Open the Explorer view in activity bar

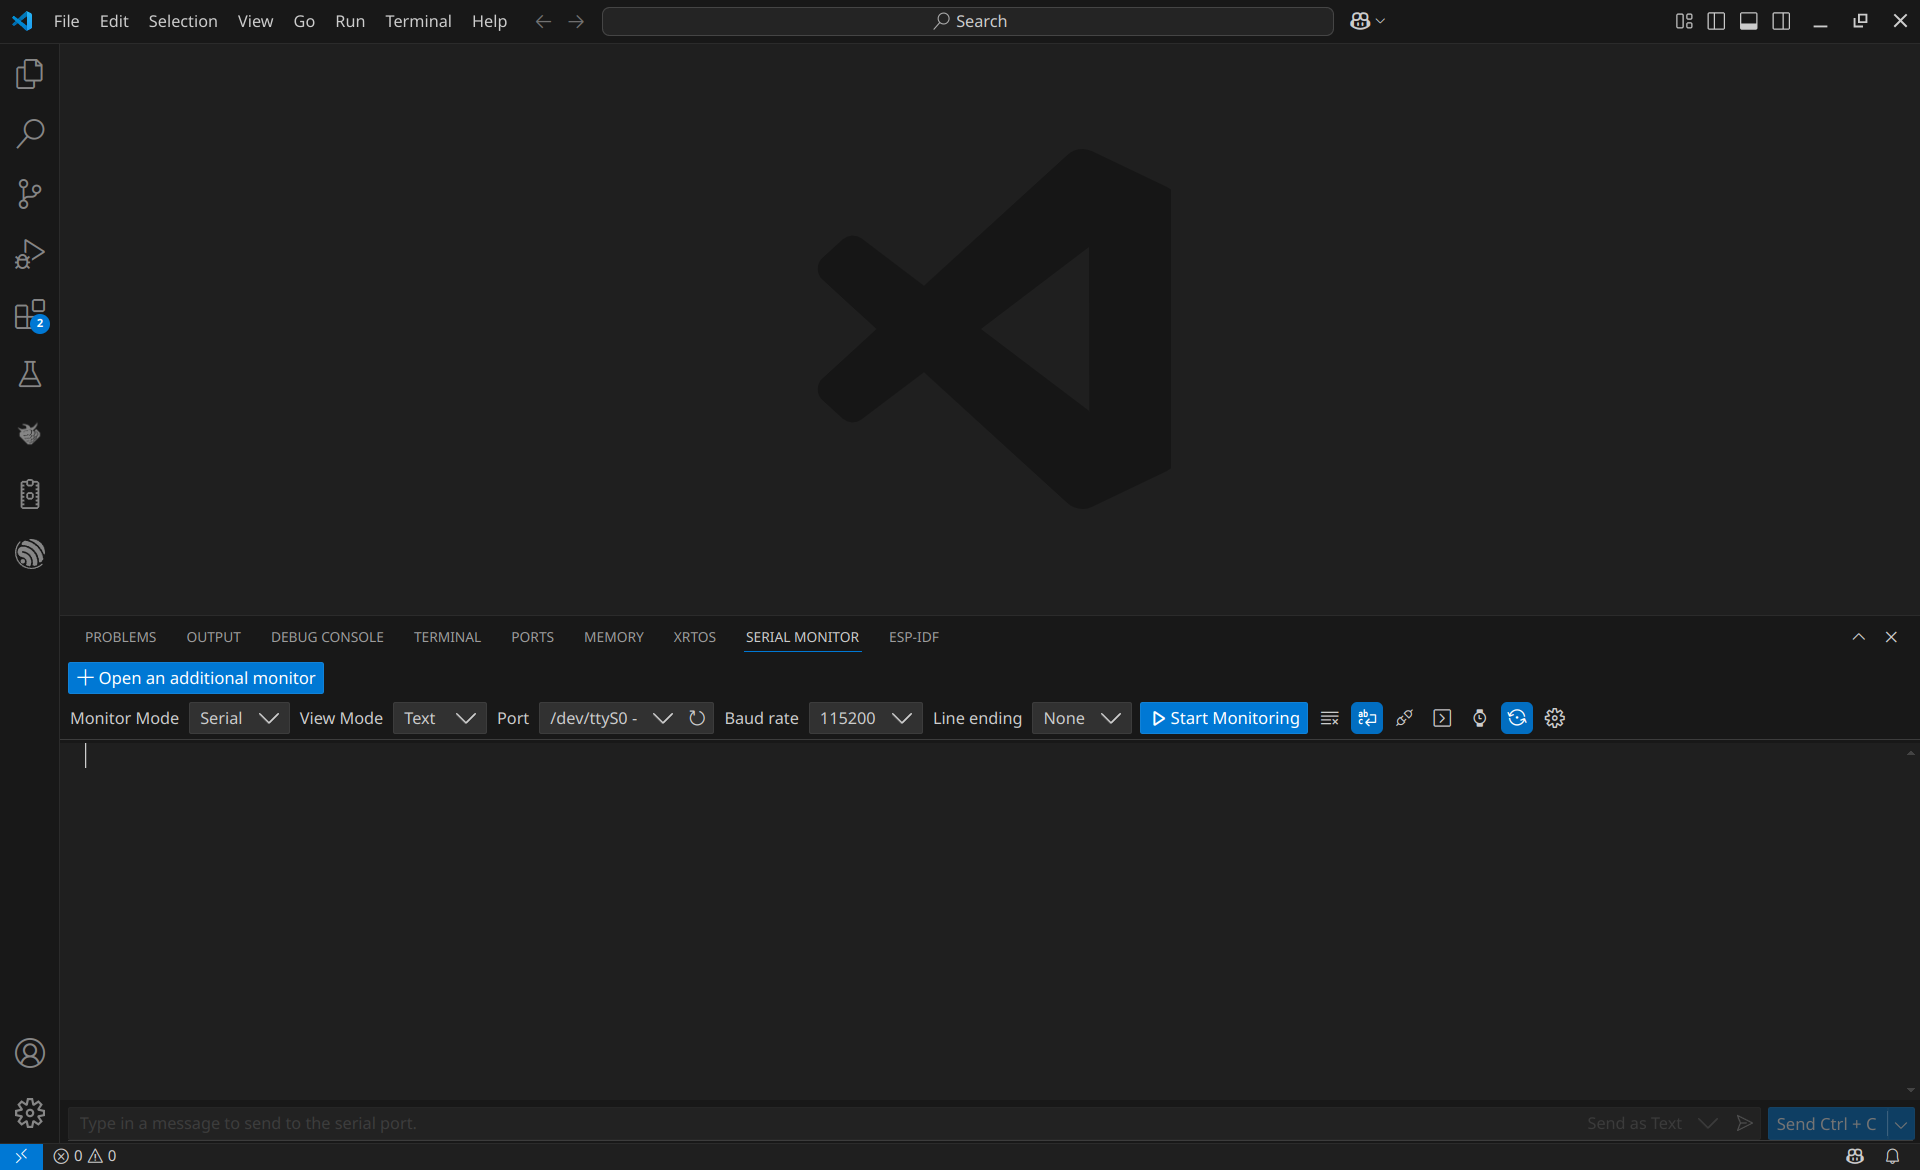(x=30, y=74)
